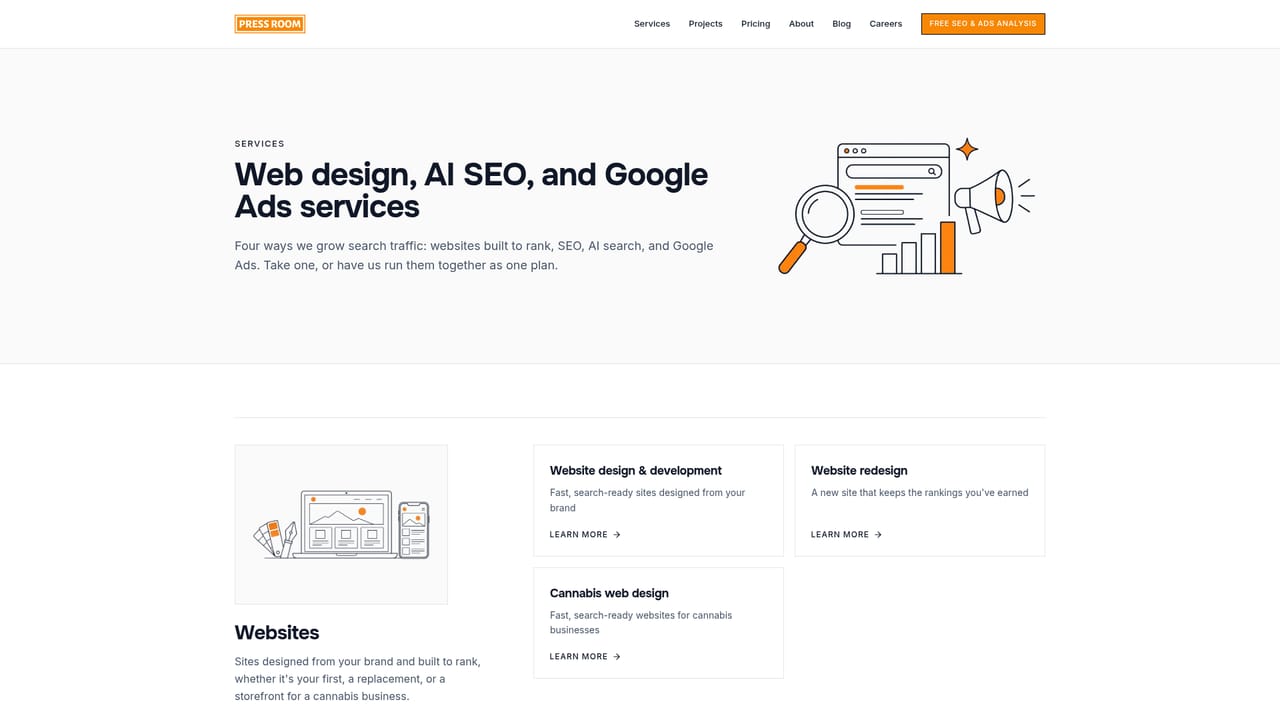
Task: Go to Careers in the navigation
Action: [886, 24]
